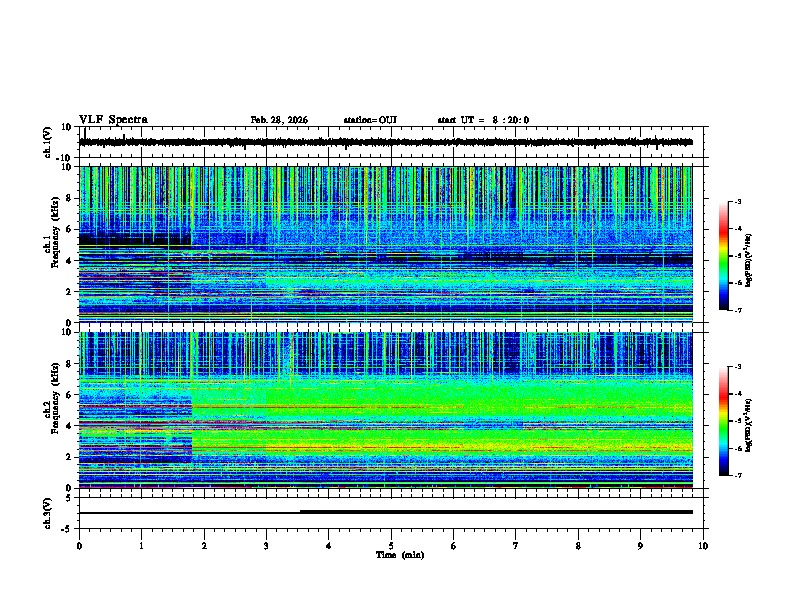Click the "VLF Spectra" plot title
This screenshot has height=612, width=792.
pos(113,120)
